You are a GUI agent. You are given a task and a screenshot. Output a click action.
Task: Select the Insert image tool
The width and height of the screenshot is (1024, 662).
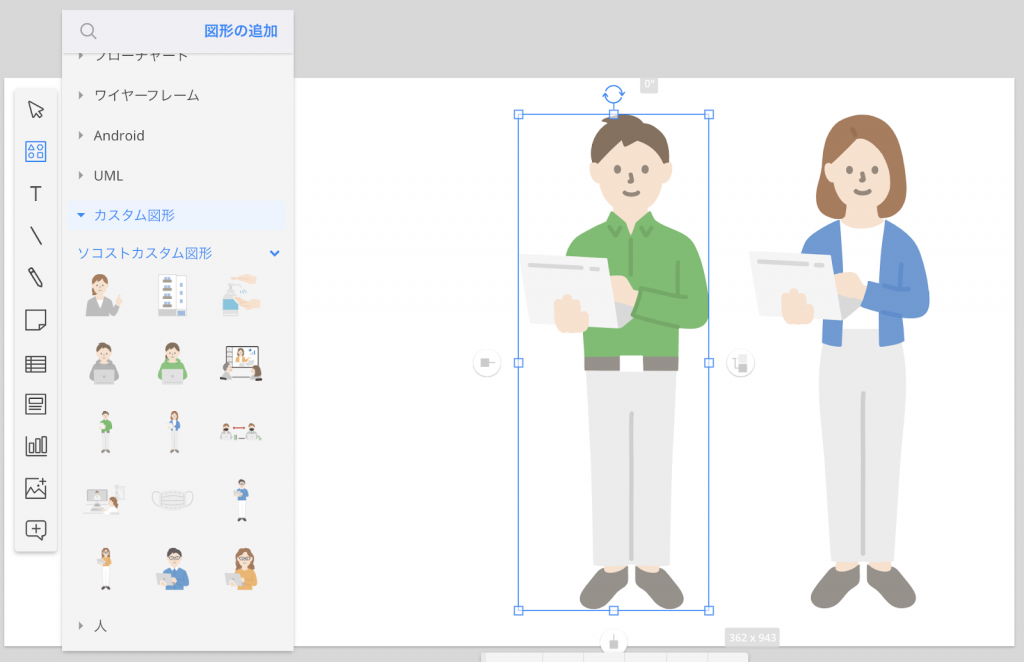(x=36, y=488)
